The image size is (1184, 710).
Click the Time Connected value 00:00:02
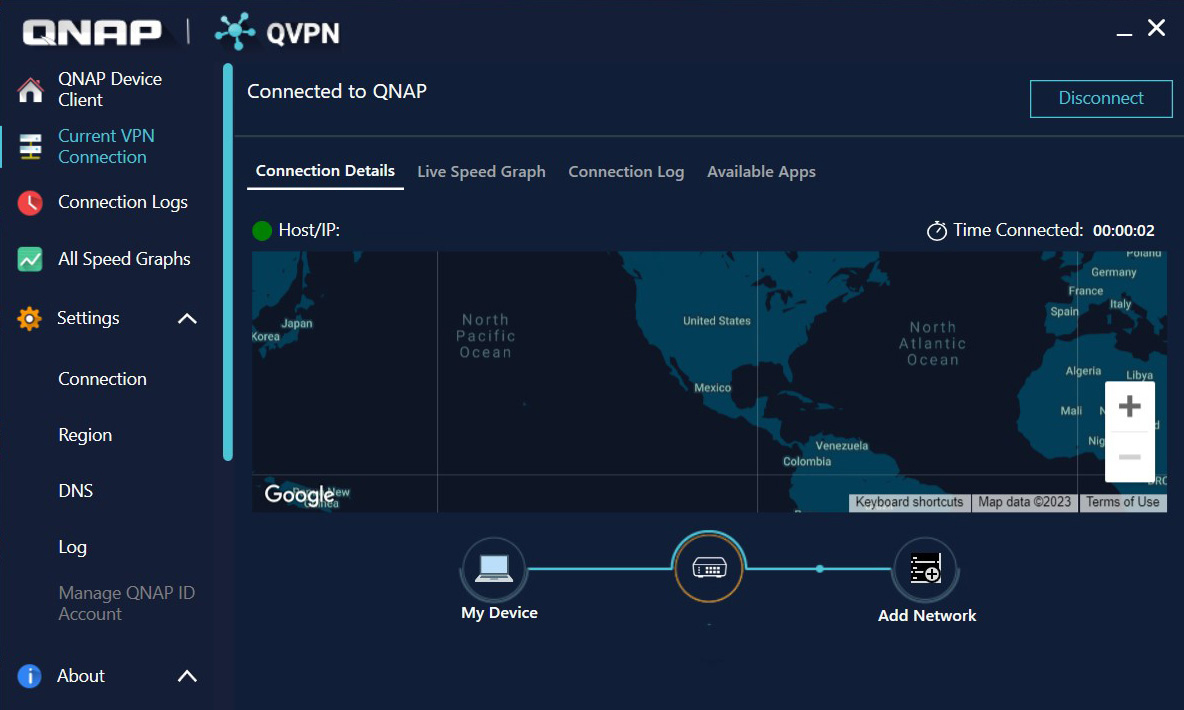click(x=1124, y=230)
